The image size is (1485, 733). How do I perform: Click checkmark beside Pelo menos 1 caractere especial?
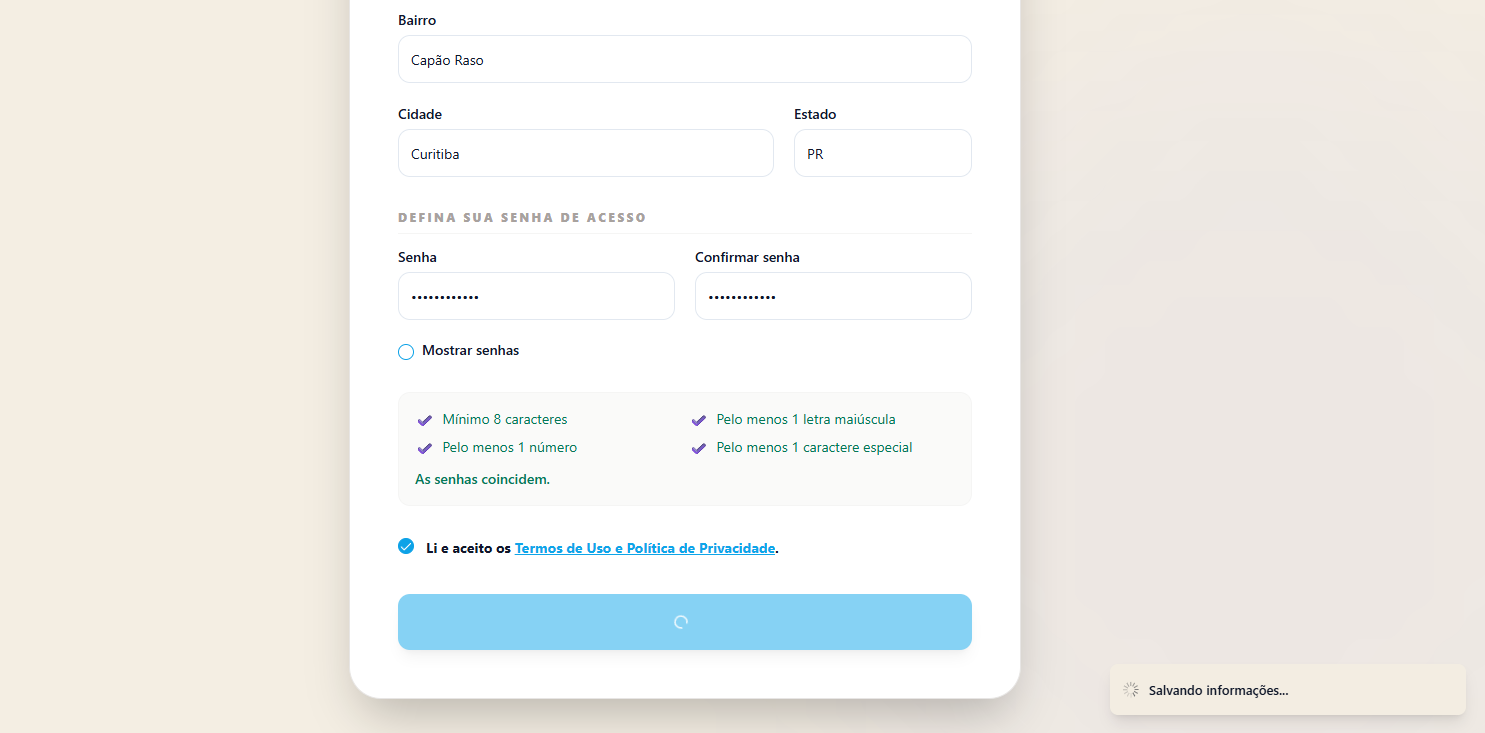click(699, 448)
